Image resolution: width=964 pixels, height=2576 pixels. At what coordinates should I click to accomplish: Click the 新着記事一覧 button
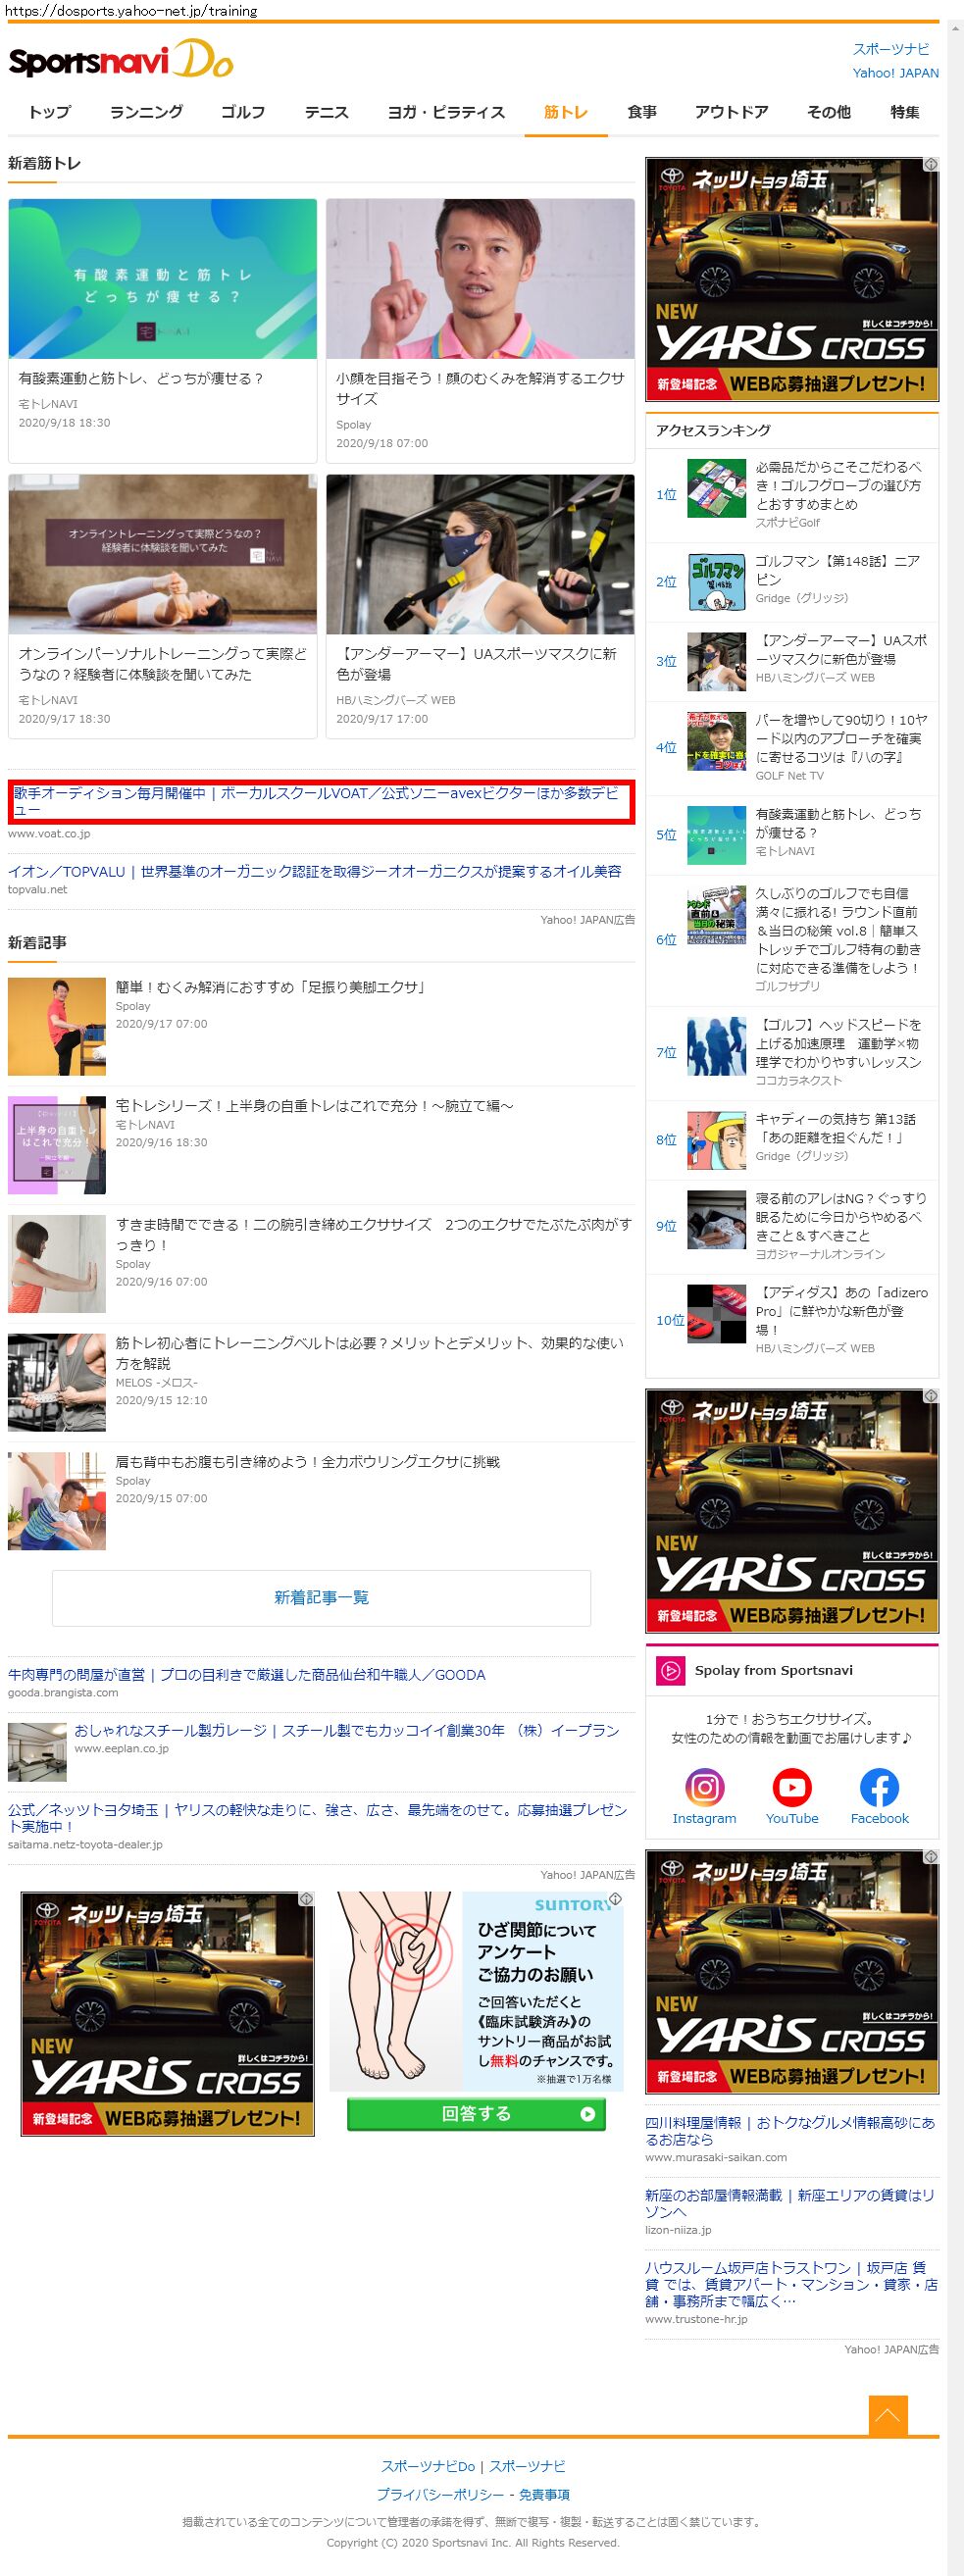tap(321, 1598)
